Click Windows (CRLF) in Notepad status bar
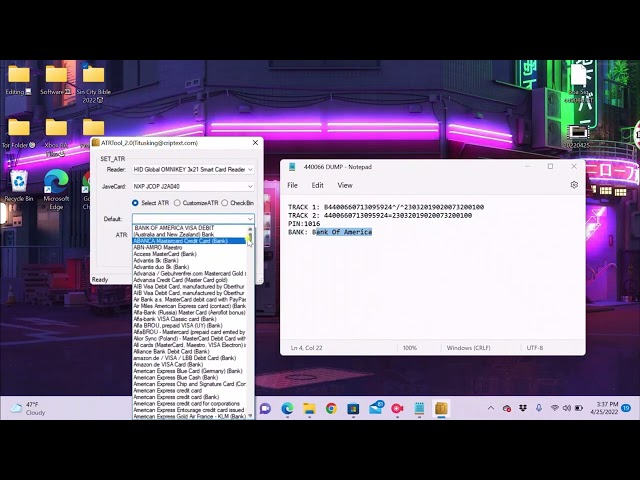Image resolution: width=640 pixels, height=480 pixels. (x=469, y=348)
